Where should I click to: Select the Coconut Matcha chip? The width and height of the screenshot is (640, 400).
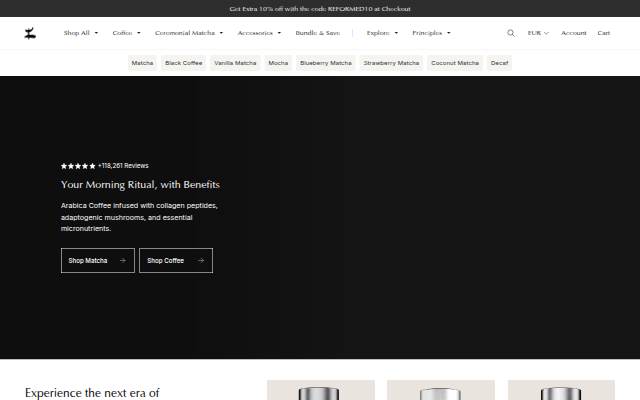pos(455,63)
